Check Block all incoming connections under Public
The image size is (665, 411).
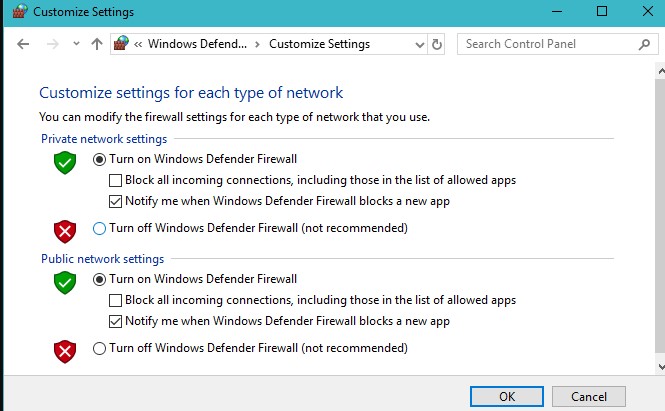[x=115, y=300]
